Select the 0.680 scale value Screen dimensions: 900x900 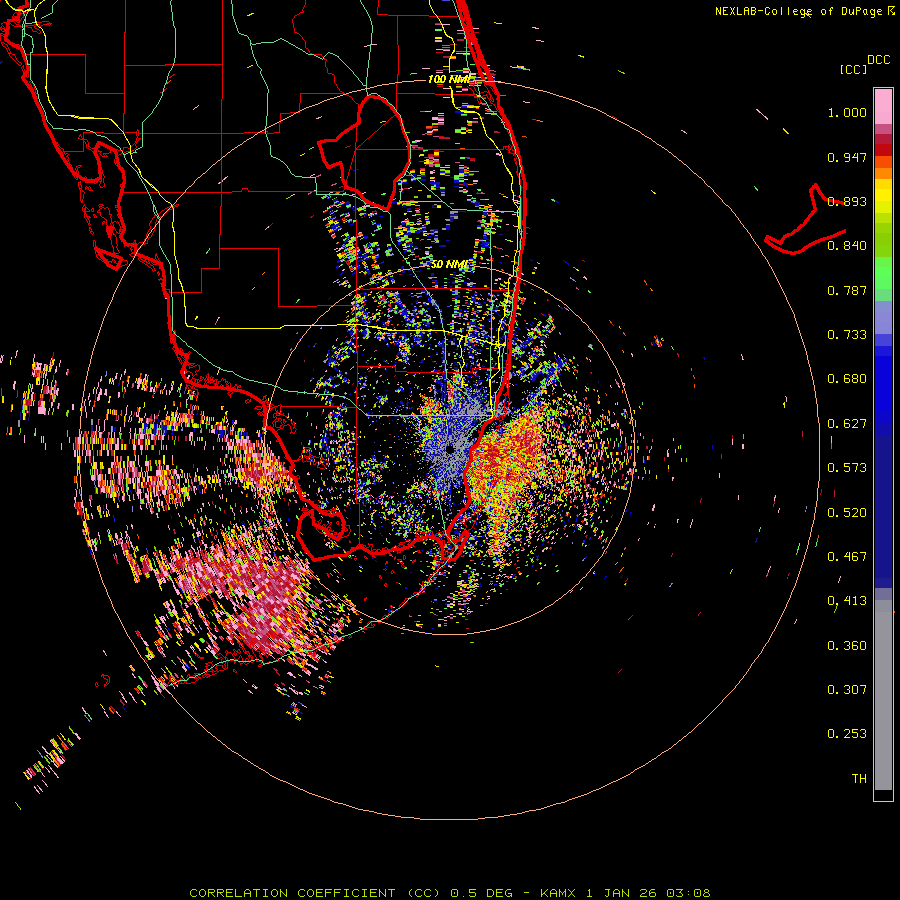pos(847,379)
